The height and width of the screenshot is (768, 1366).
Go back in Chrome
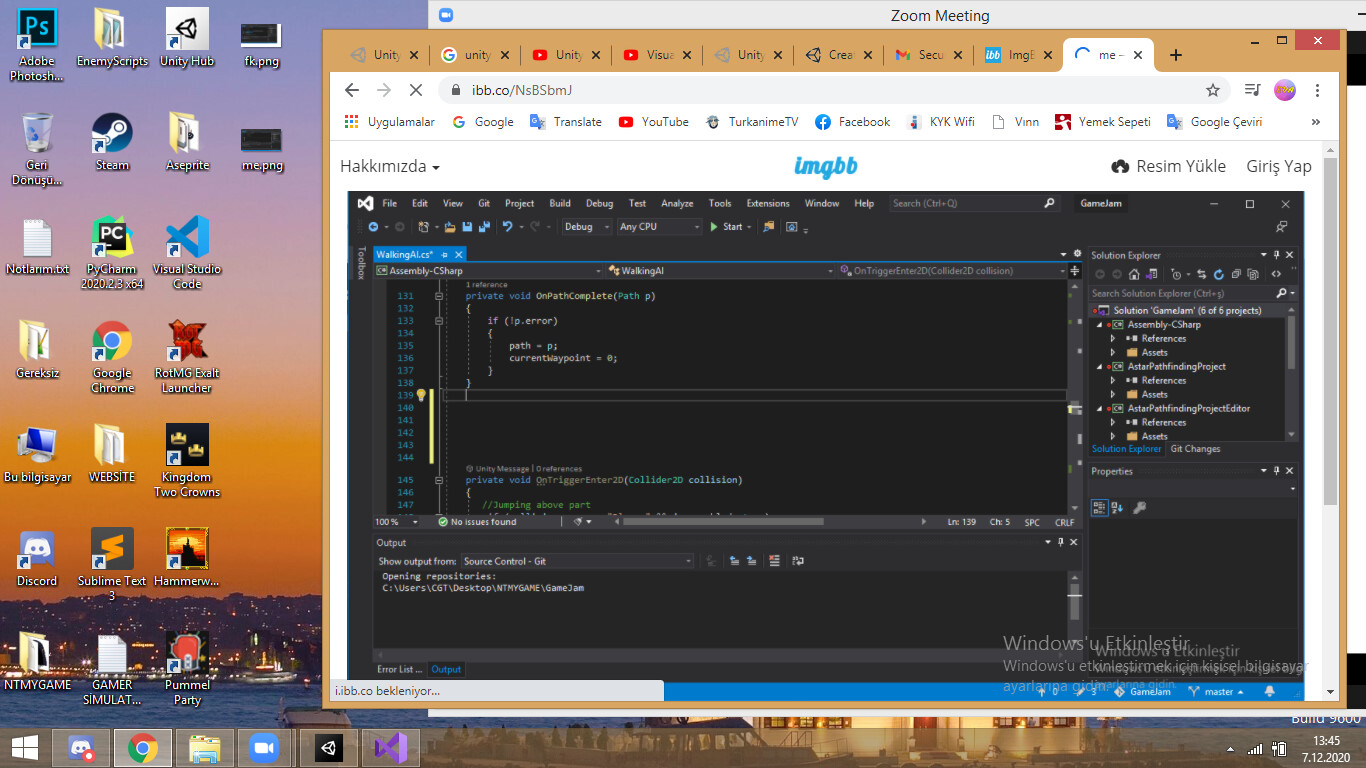(x=351, y=90)
